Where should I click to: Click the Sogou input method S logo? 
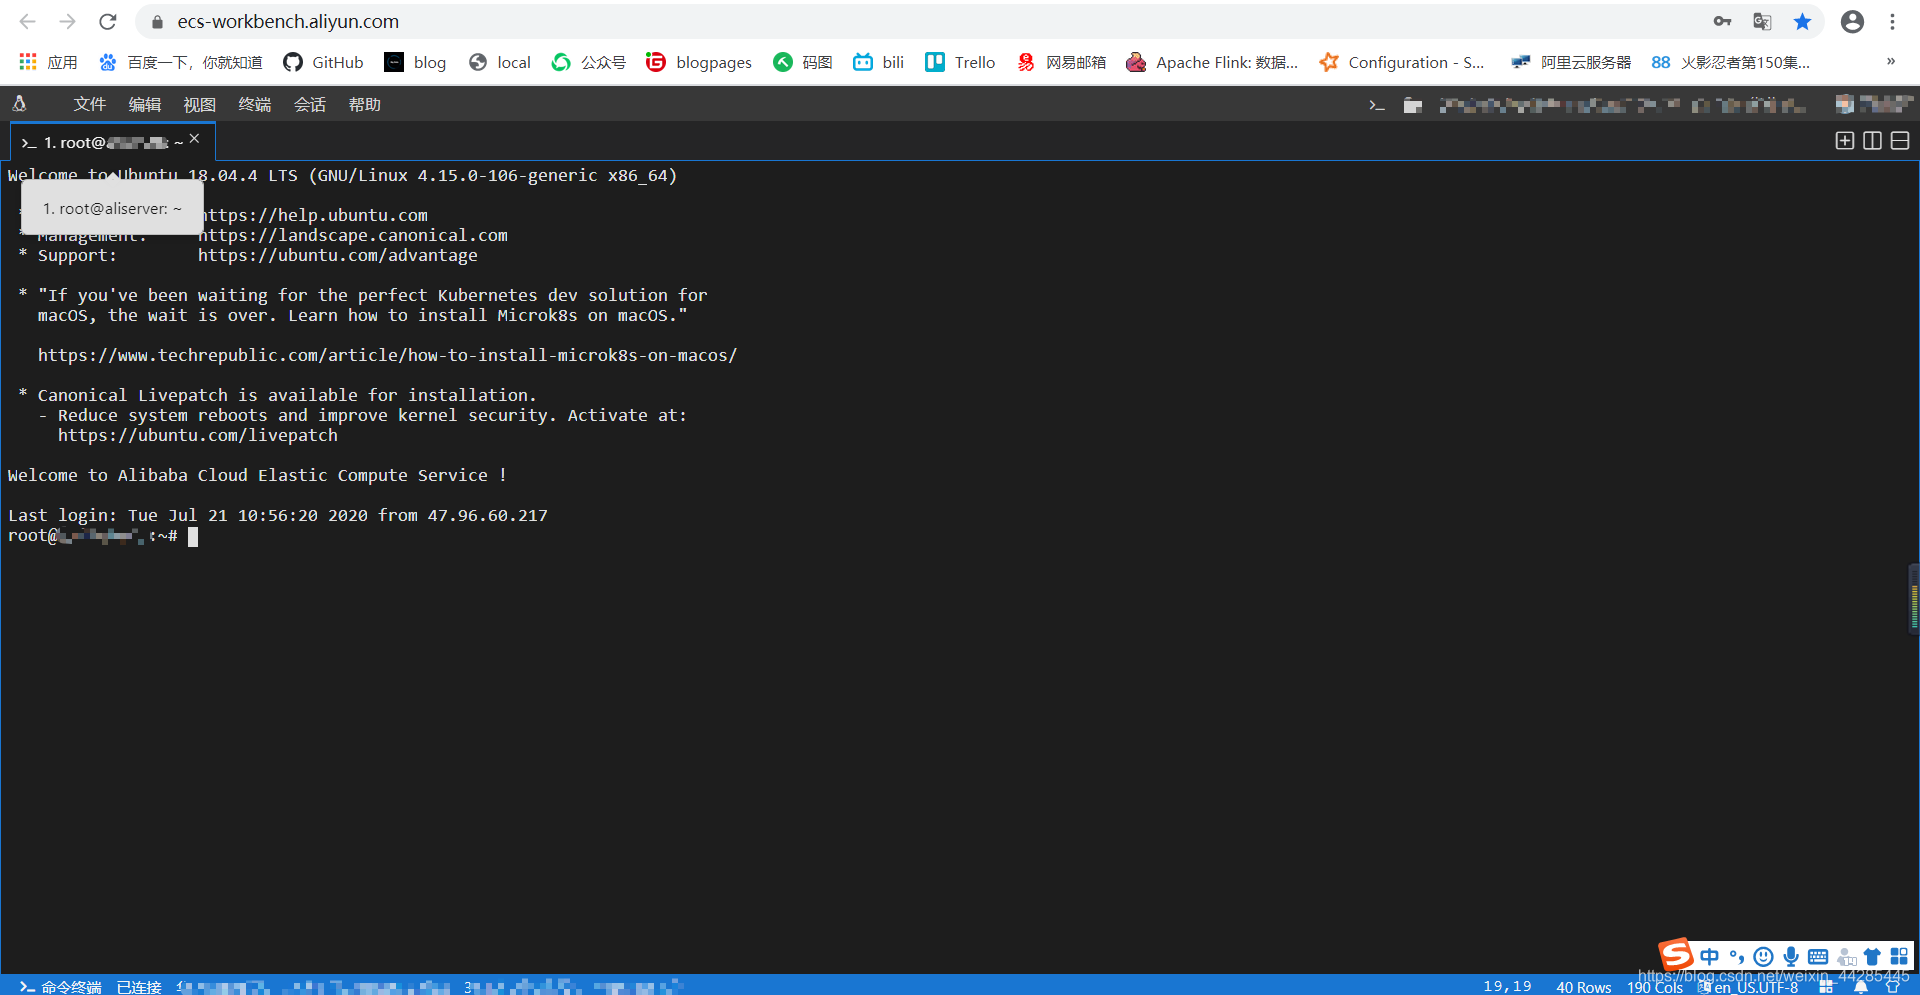pos(1676,954)
